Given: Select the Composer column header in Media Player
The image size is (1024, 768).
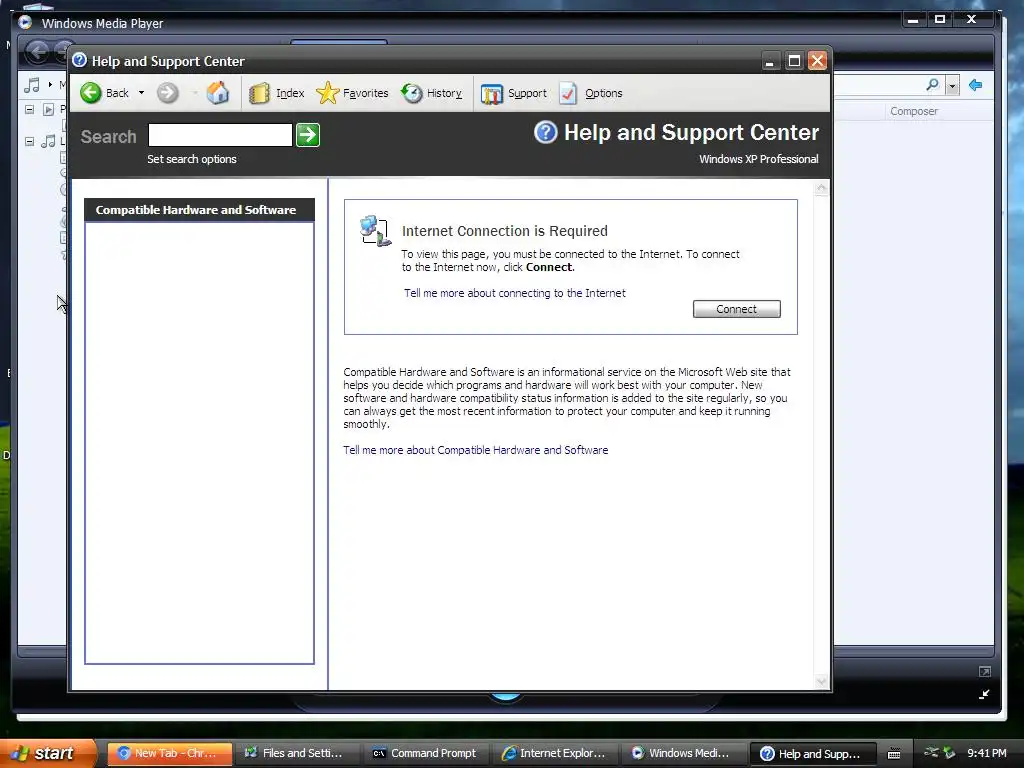Looking at the screenshot, I should pos(914,111).
